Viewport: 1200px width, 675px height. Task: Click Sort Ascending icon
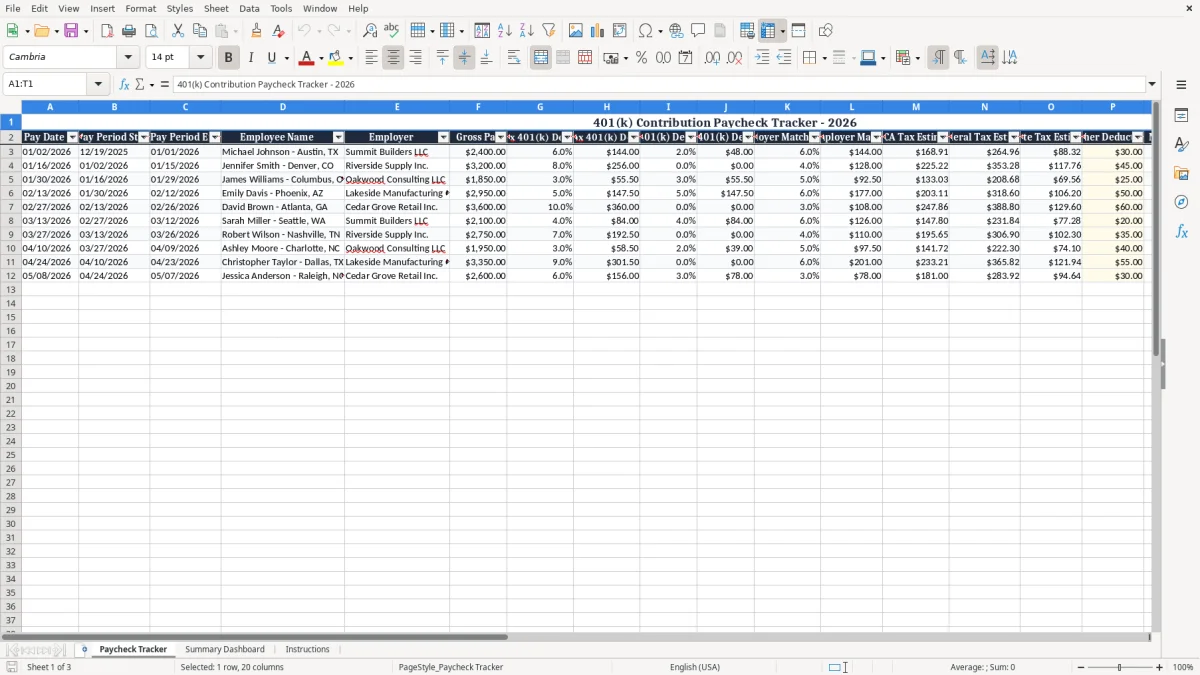(x=505, y=31)
